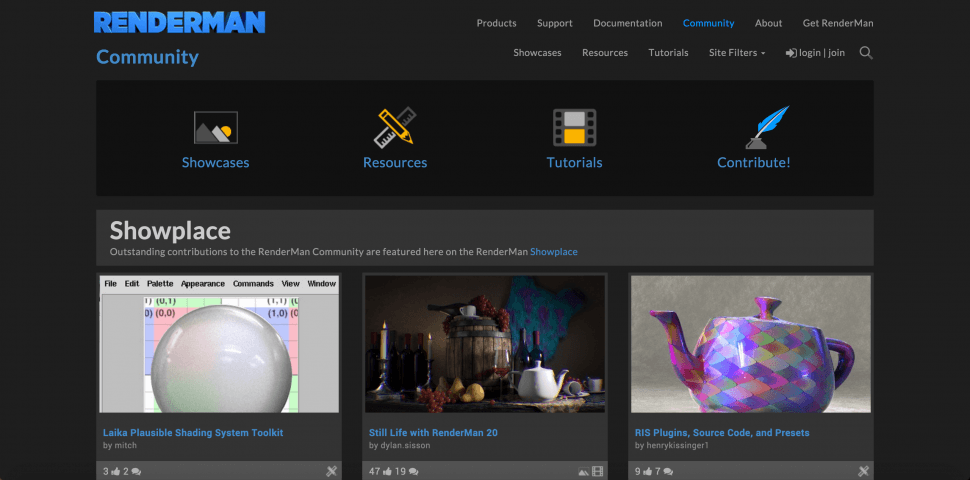The width and height of the screenshot is (970, 480).
Task: Open Still Life with RenderMan 20 title
Action: pyautogui.click(x=433, y=433)
